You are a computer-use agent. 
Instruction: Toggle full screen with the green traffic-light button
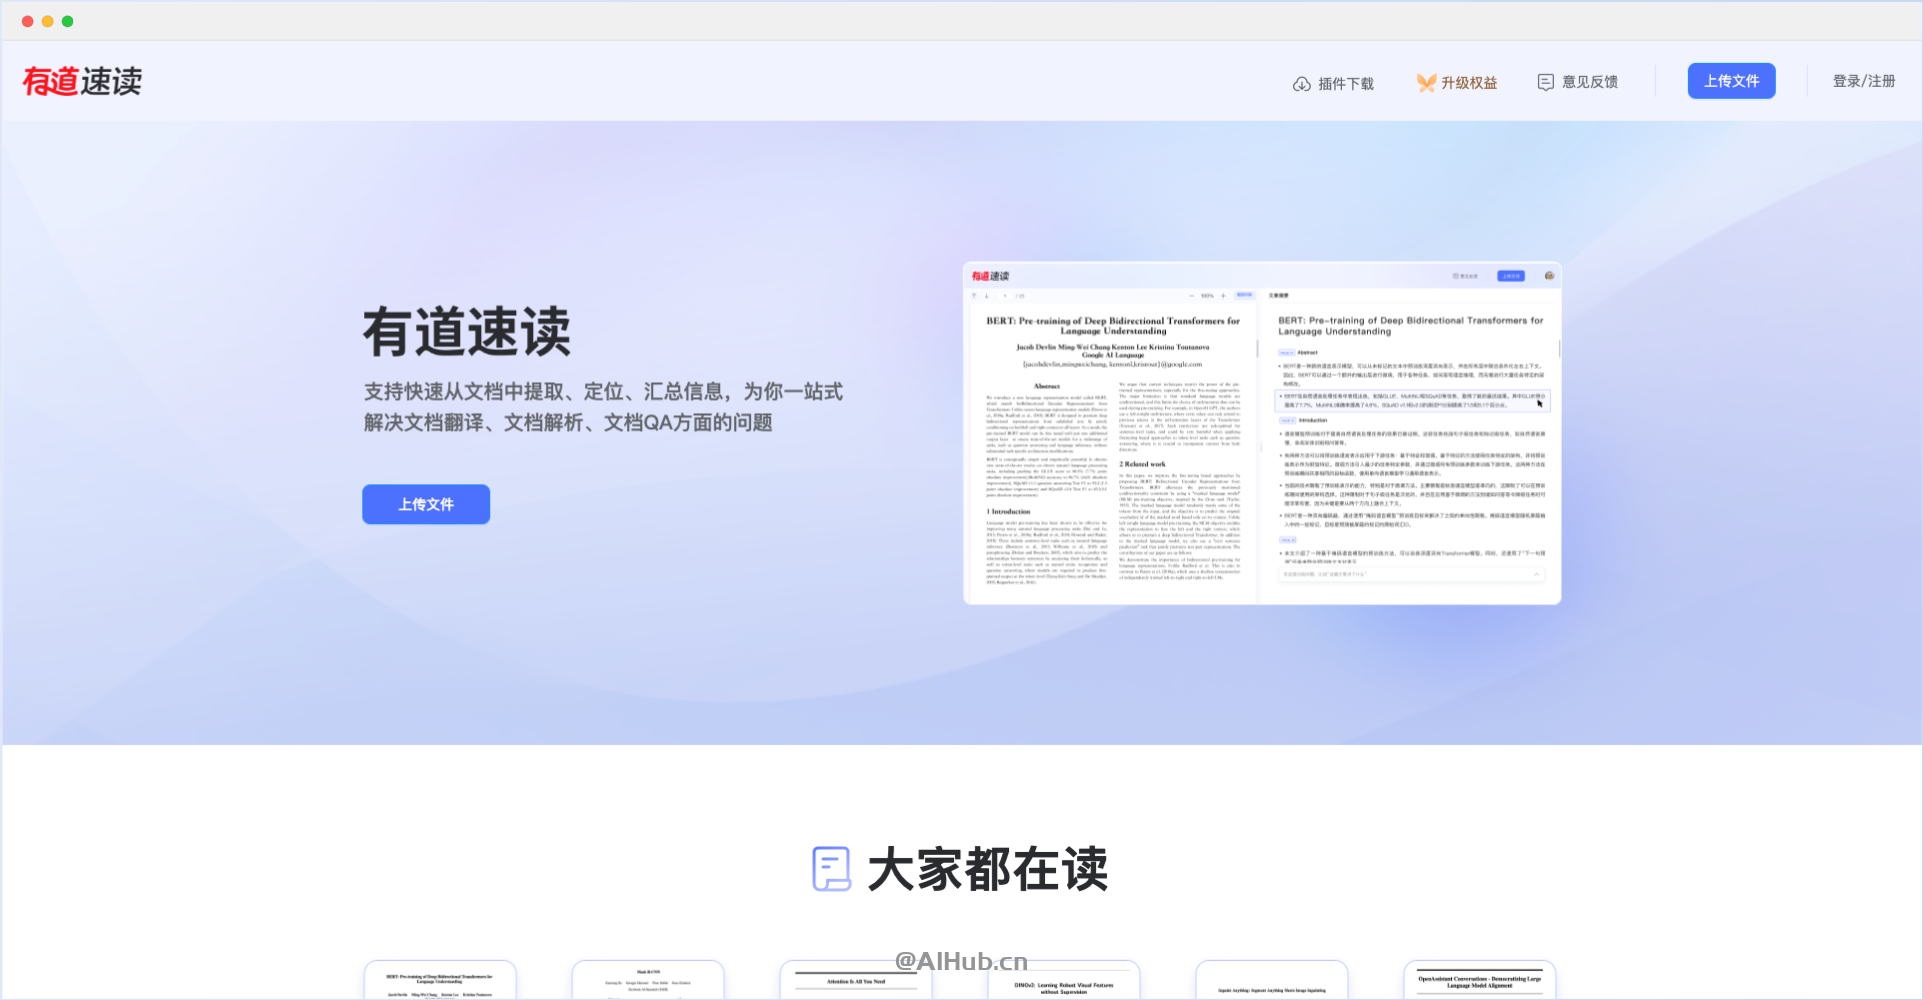(x=67, y=20)
